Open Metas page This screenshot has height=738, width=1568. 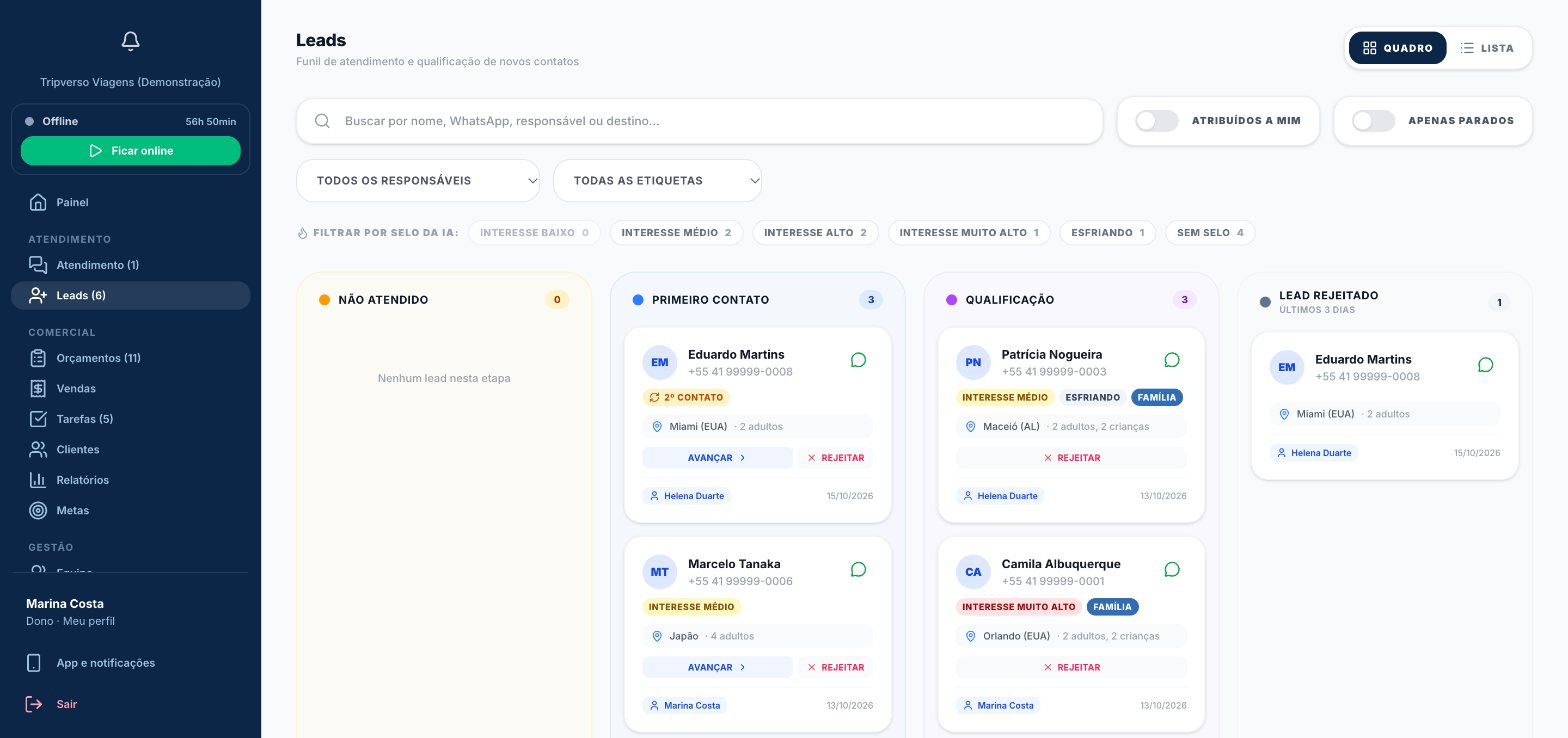[x=130, y=510]
